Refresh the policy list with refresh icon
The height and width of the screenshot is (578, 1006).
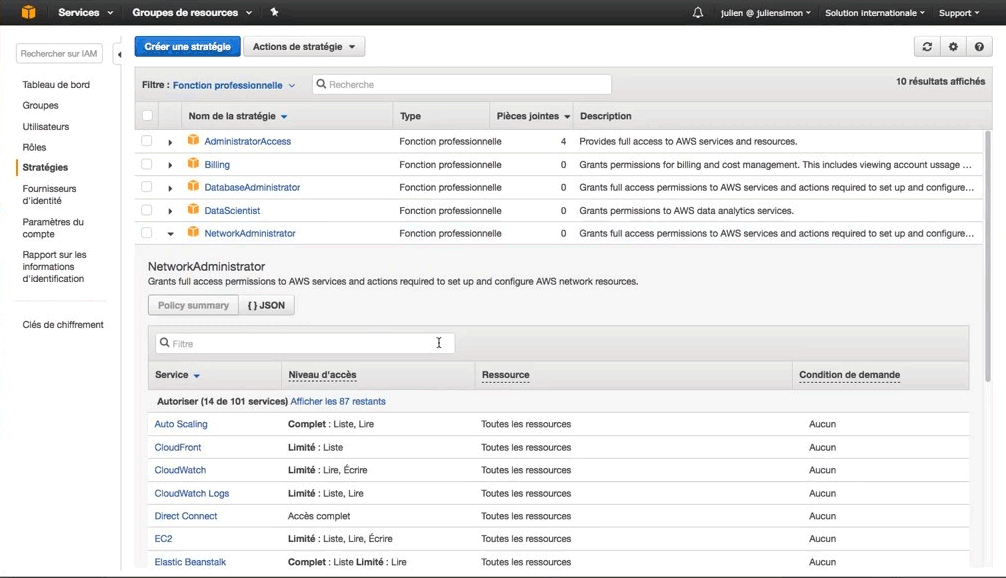(x=927, y=47)
